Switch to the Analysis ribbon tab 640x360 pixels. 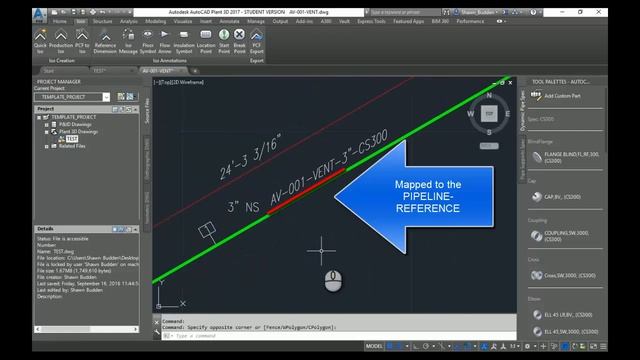[129, 21]
